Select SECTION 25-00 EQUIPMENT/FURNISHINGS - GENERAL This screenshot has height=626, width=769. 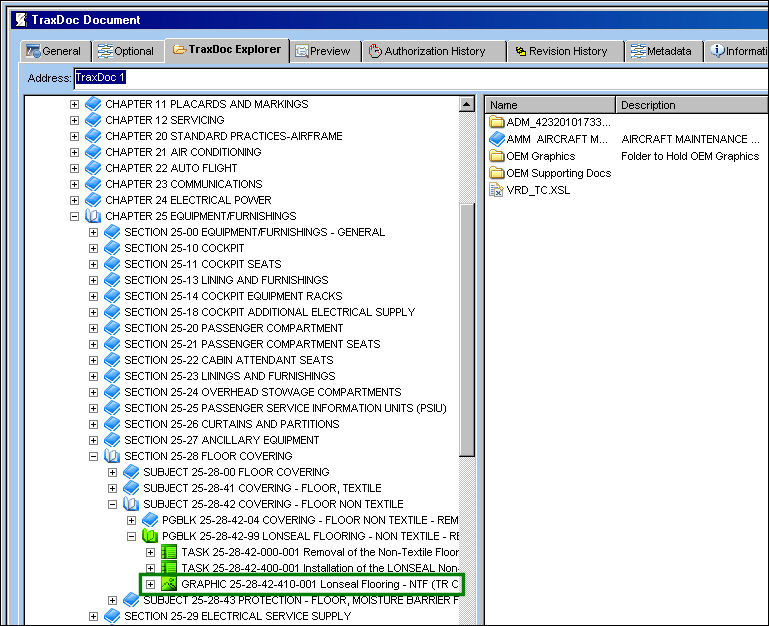click(255, 232)
